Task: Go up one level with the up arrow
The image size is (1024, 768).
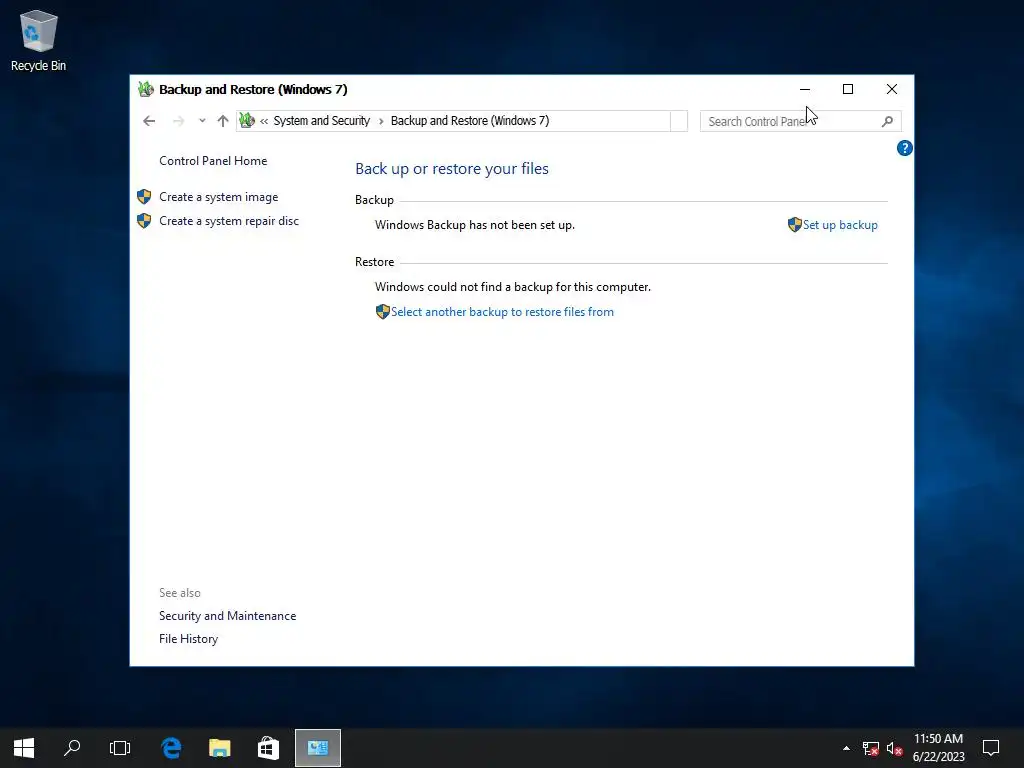Action: point(223,121)
